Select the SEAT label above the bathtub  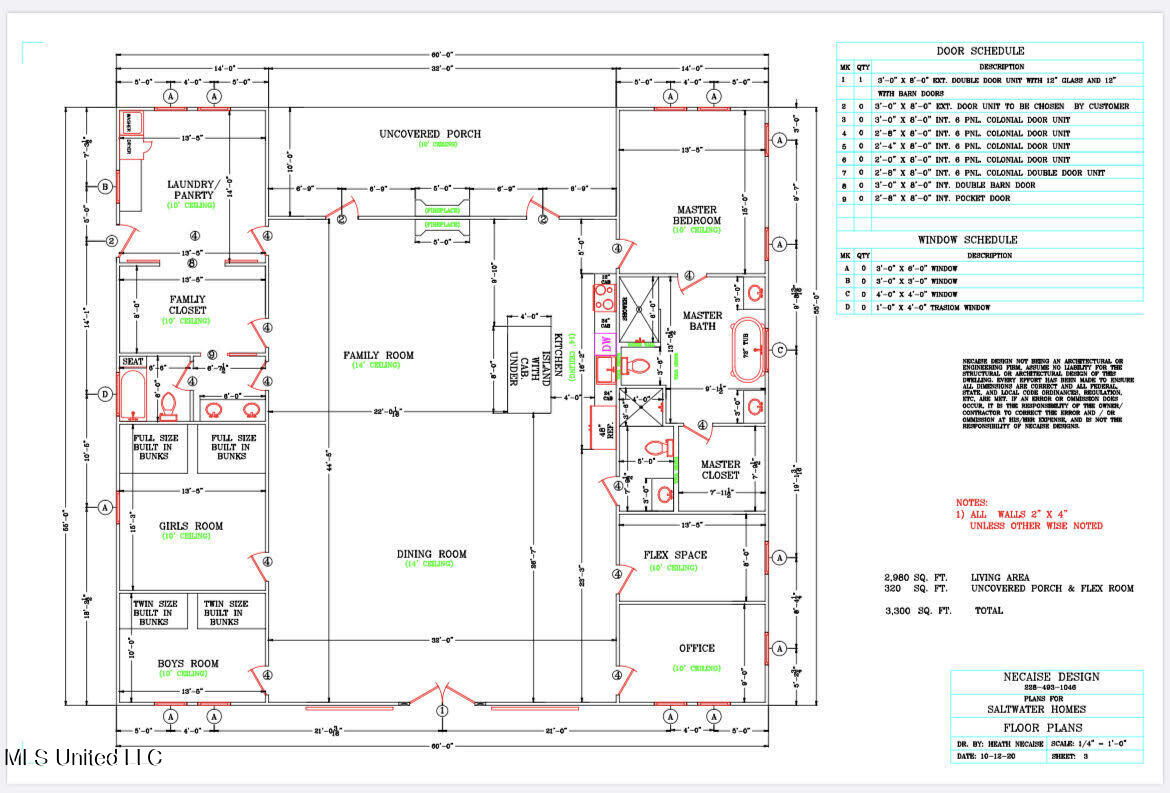pos(133,362)
